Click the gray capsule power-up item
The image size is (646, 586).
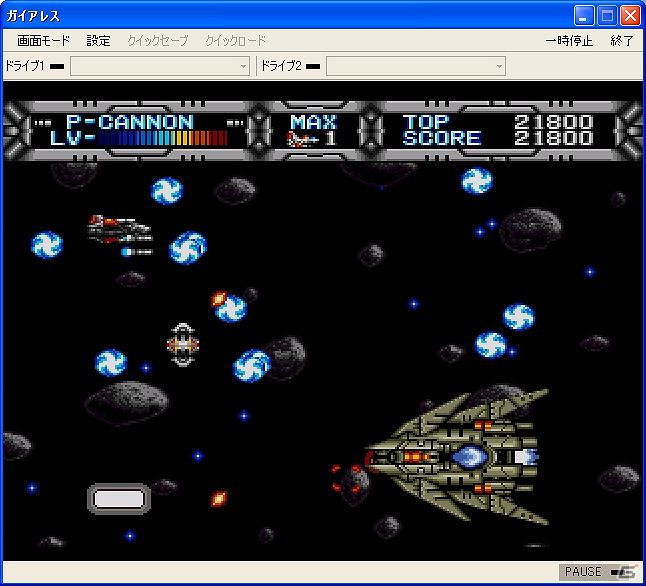tap(119, 499)
